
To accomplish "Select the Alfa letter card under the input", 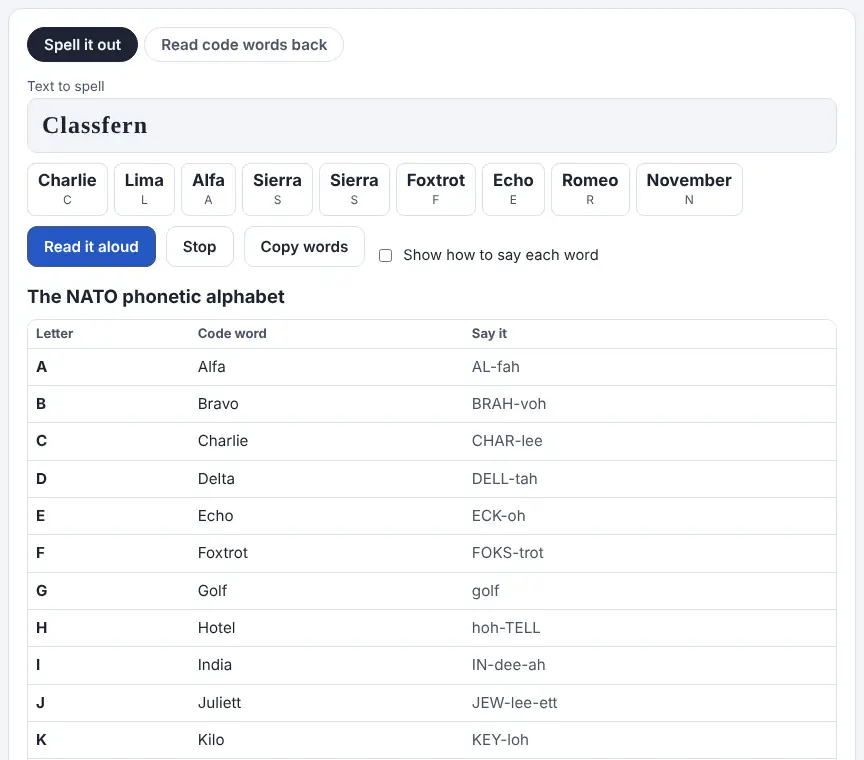I will pos(208,189).
